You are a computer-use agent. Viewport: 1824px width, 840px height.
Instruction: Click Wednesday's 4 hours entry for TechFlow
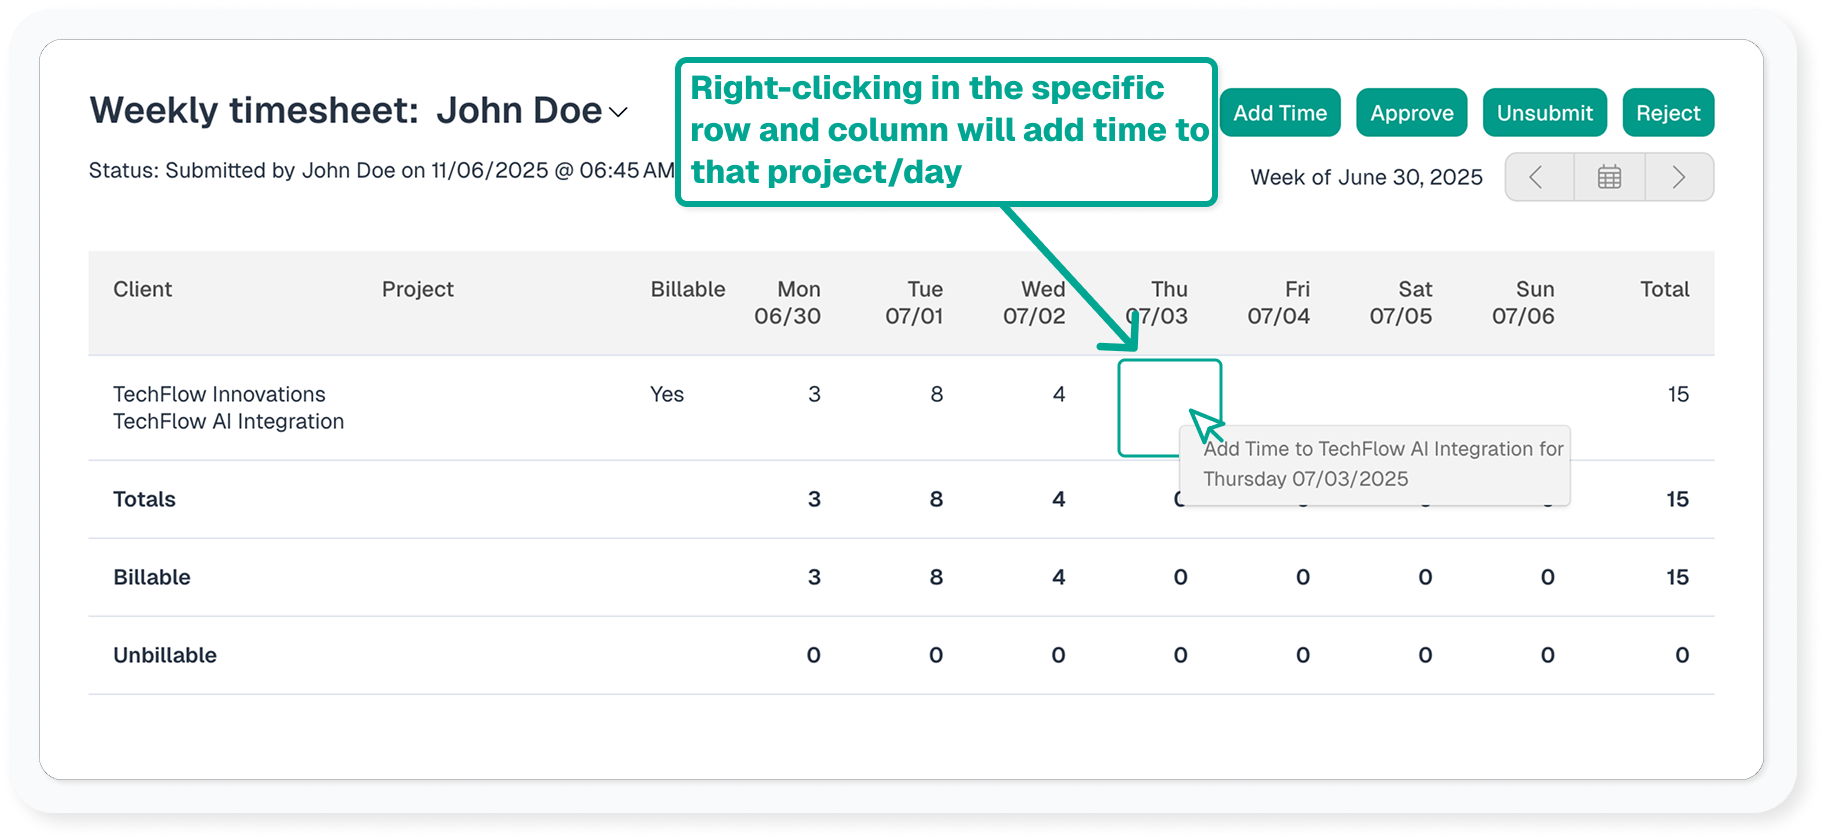pyautogui.click(x=1058, y=394)
